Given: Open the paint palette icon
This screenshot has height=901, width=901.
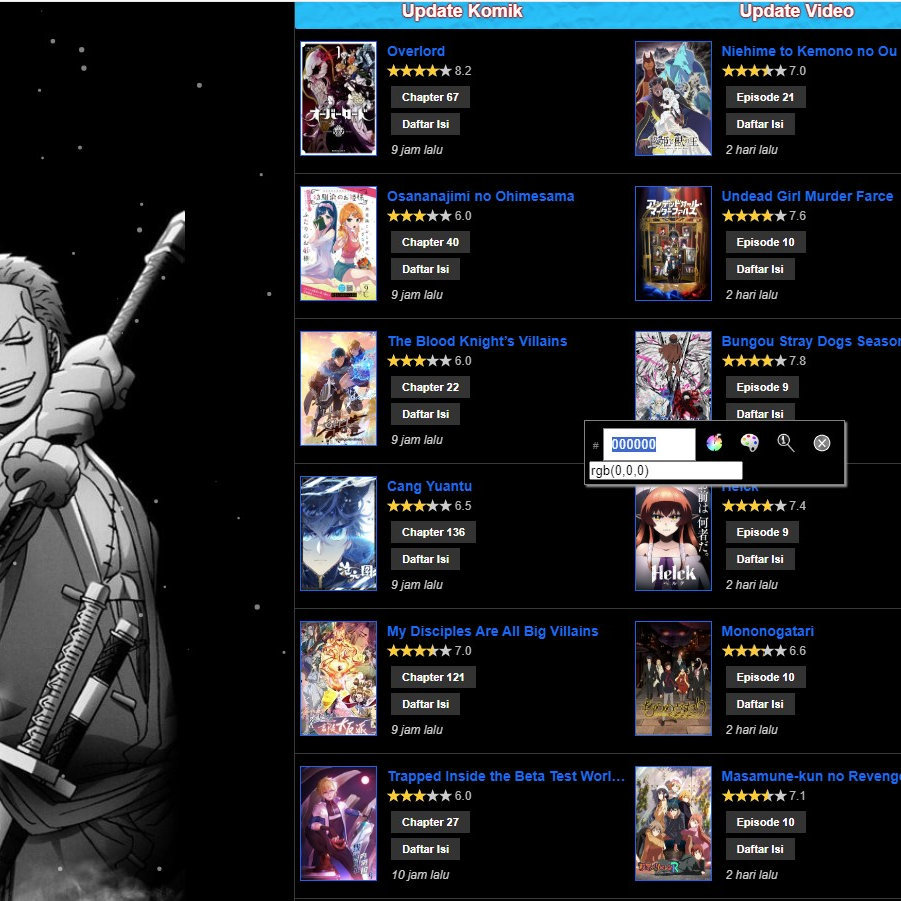Looking at the screenshot, I should point(749,443).
